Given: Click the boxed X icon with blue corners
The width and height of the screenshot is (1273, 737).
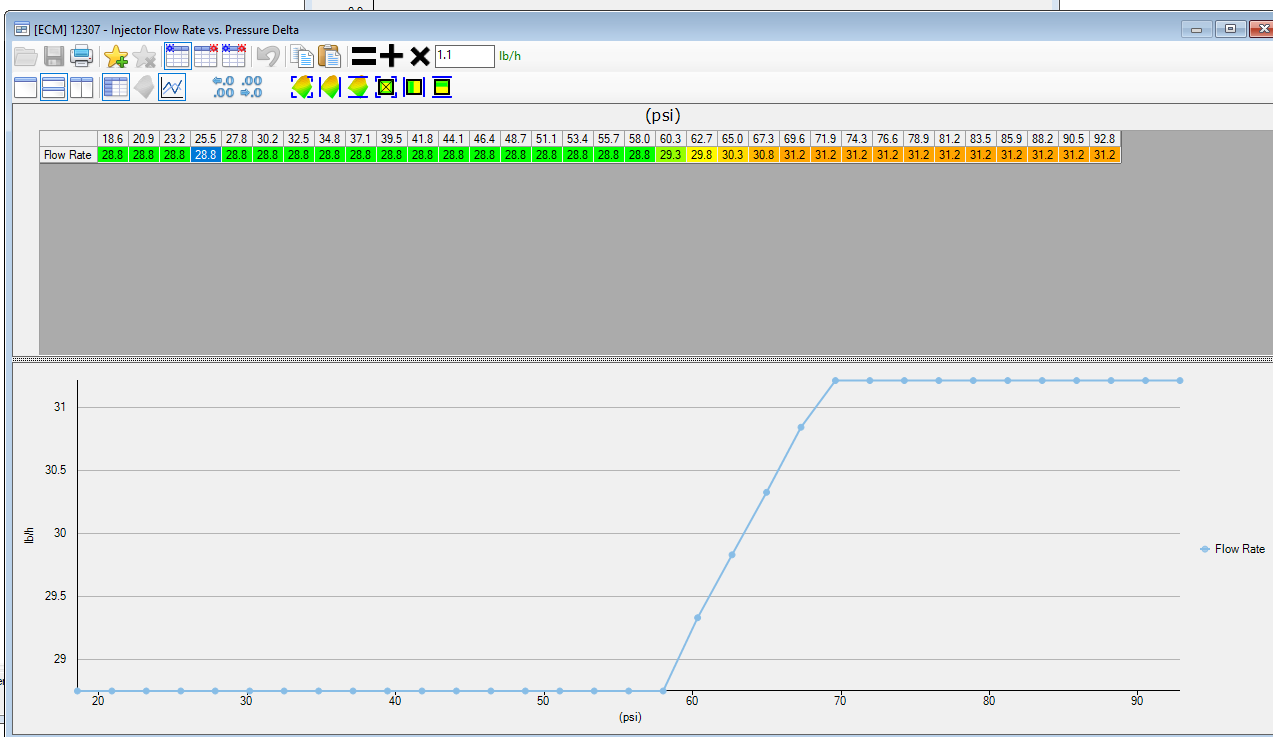Looking at the screenshot, I should (386, 87).
